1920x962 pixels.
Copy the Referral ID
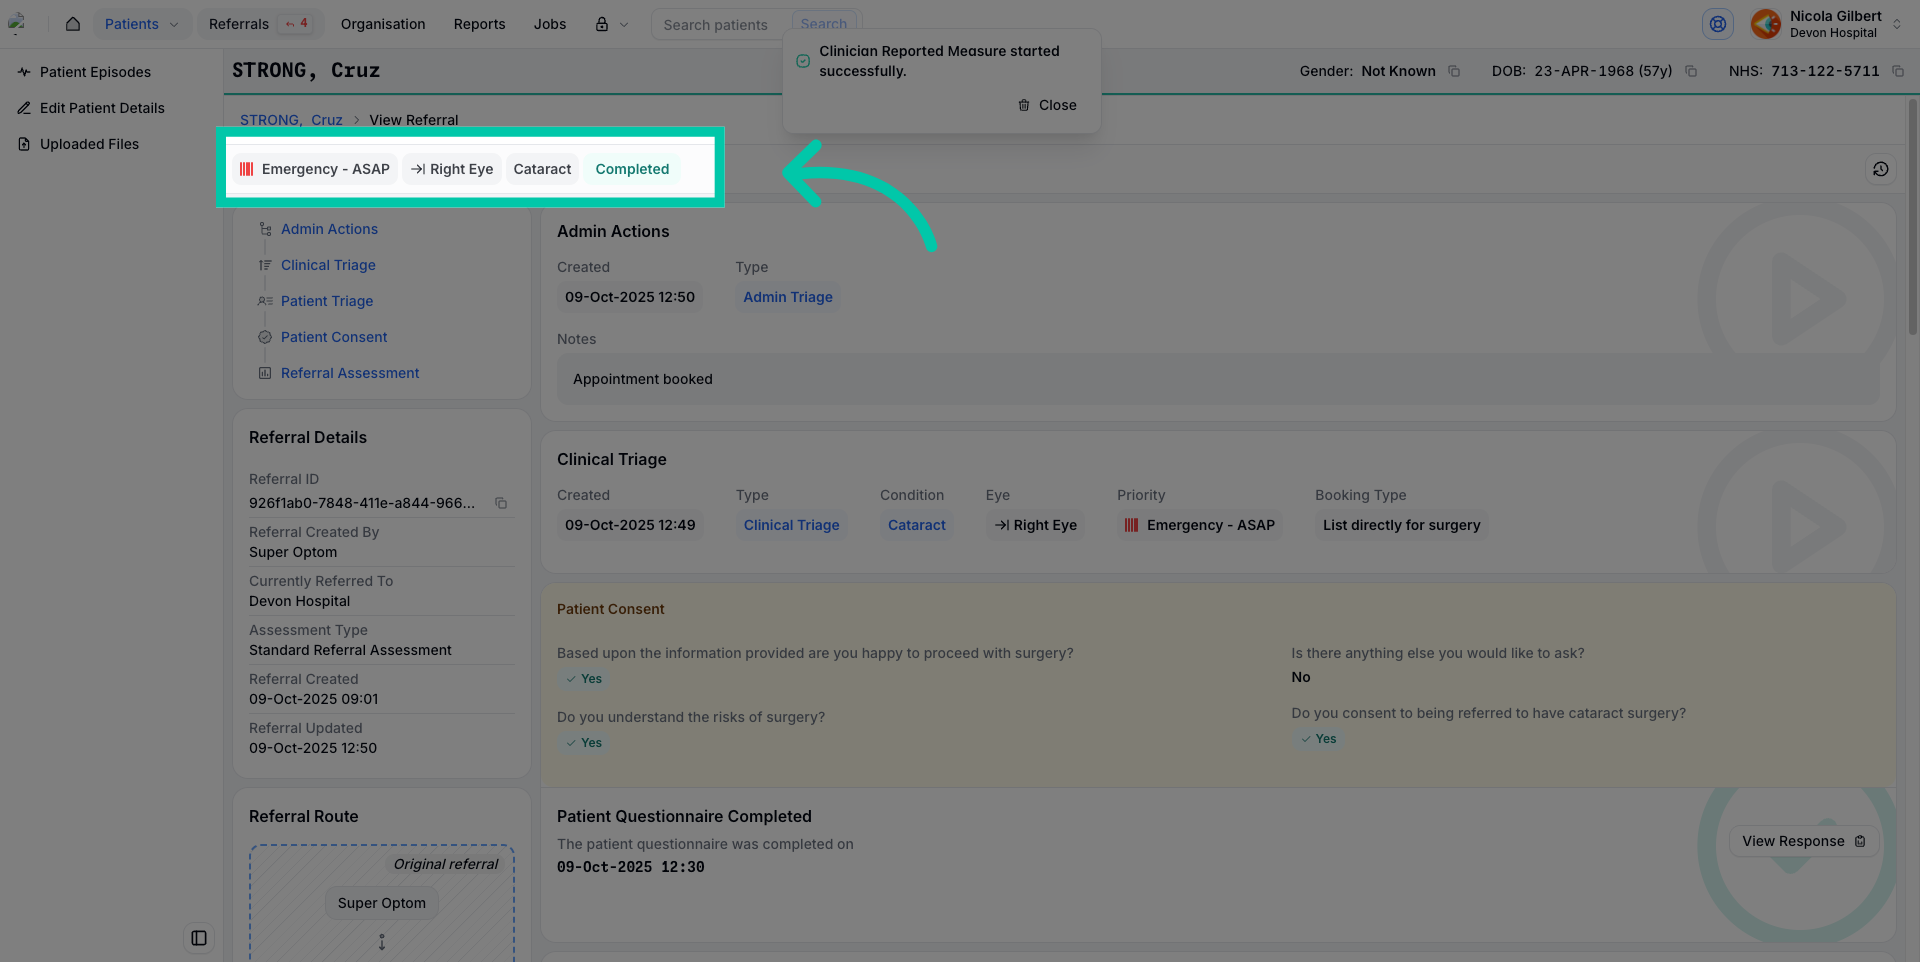pyautogui.click(x=501, y=503)
